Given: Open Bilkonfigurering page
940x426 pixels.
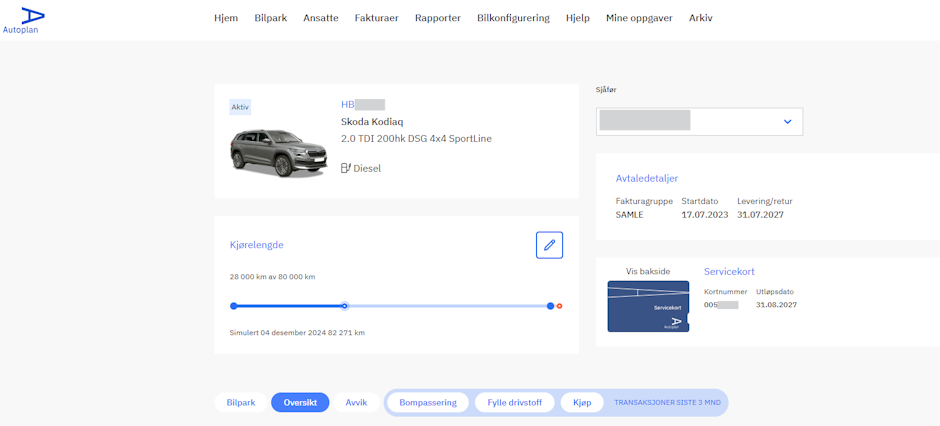Looking at the screenshot, I should [513, 18].
